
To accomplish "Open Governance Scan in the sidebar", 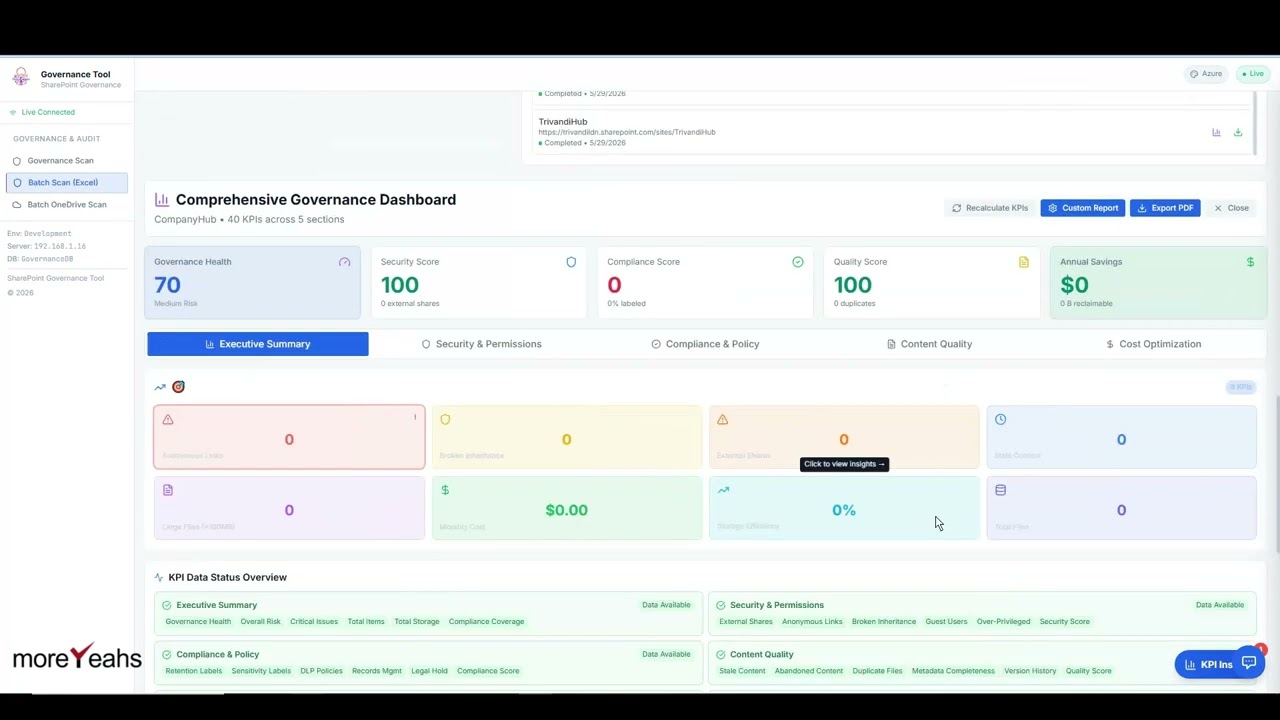I will (66, 160).
